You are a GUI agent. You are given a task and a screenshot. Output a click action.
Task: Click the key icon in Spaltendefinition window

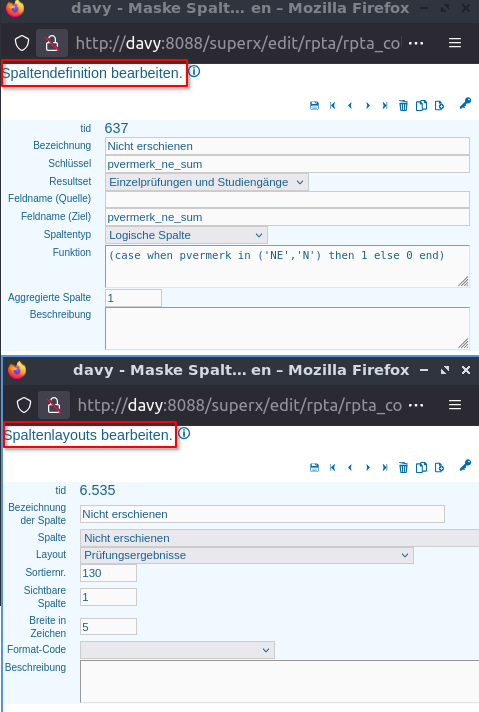pos(465,104)
